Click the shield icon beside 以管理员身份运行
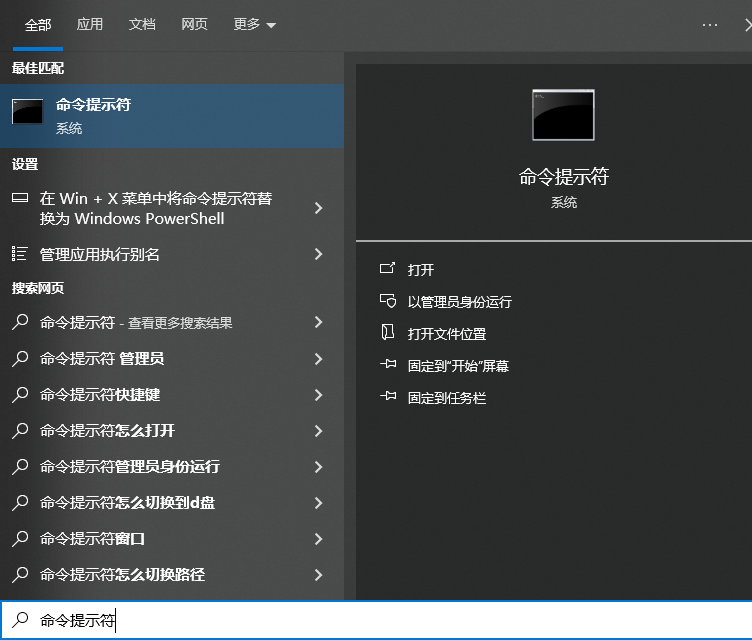Viewport: 752px width, 640px height. (x=388, y=300)
